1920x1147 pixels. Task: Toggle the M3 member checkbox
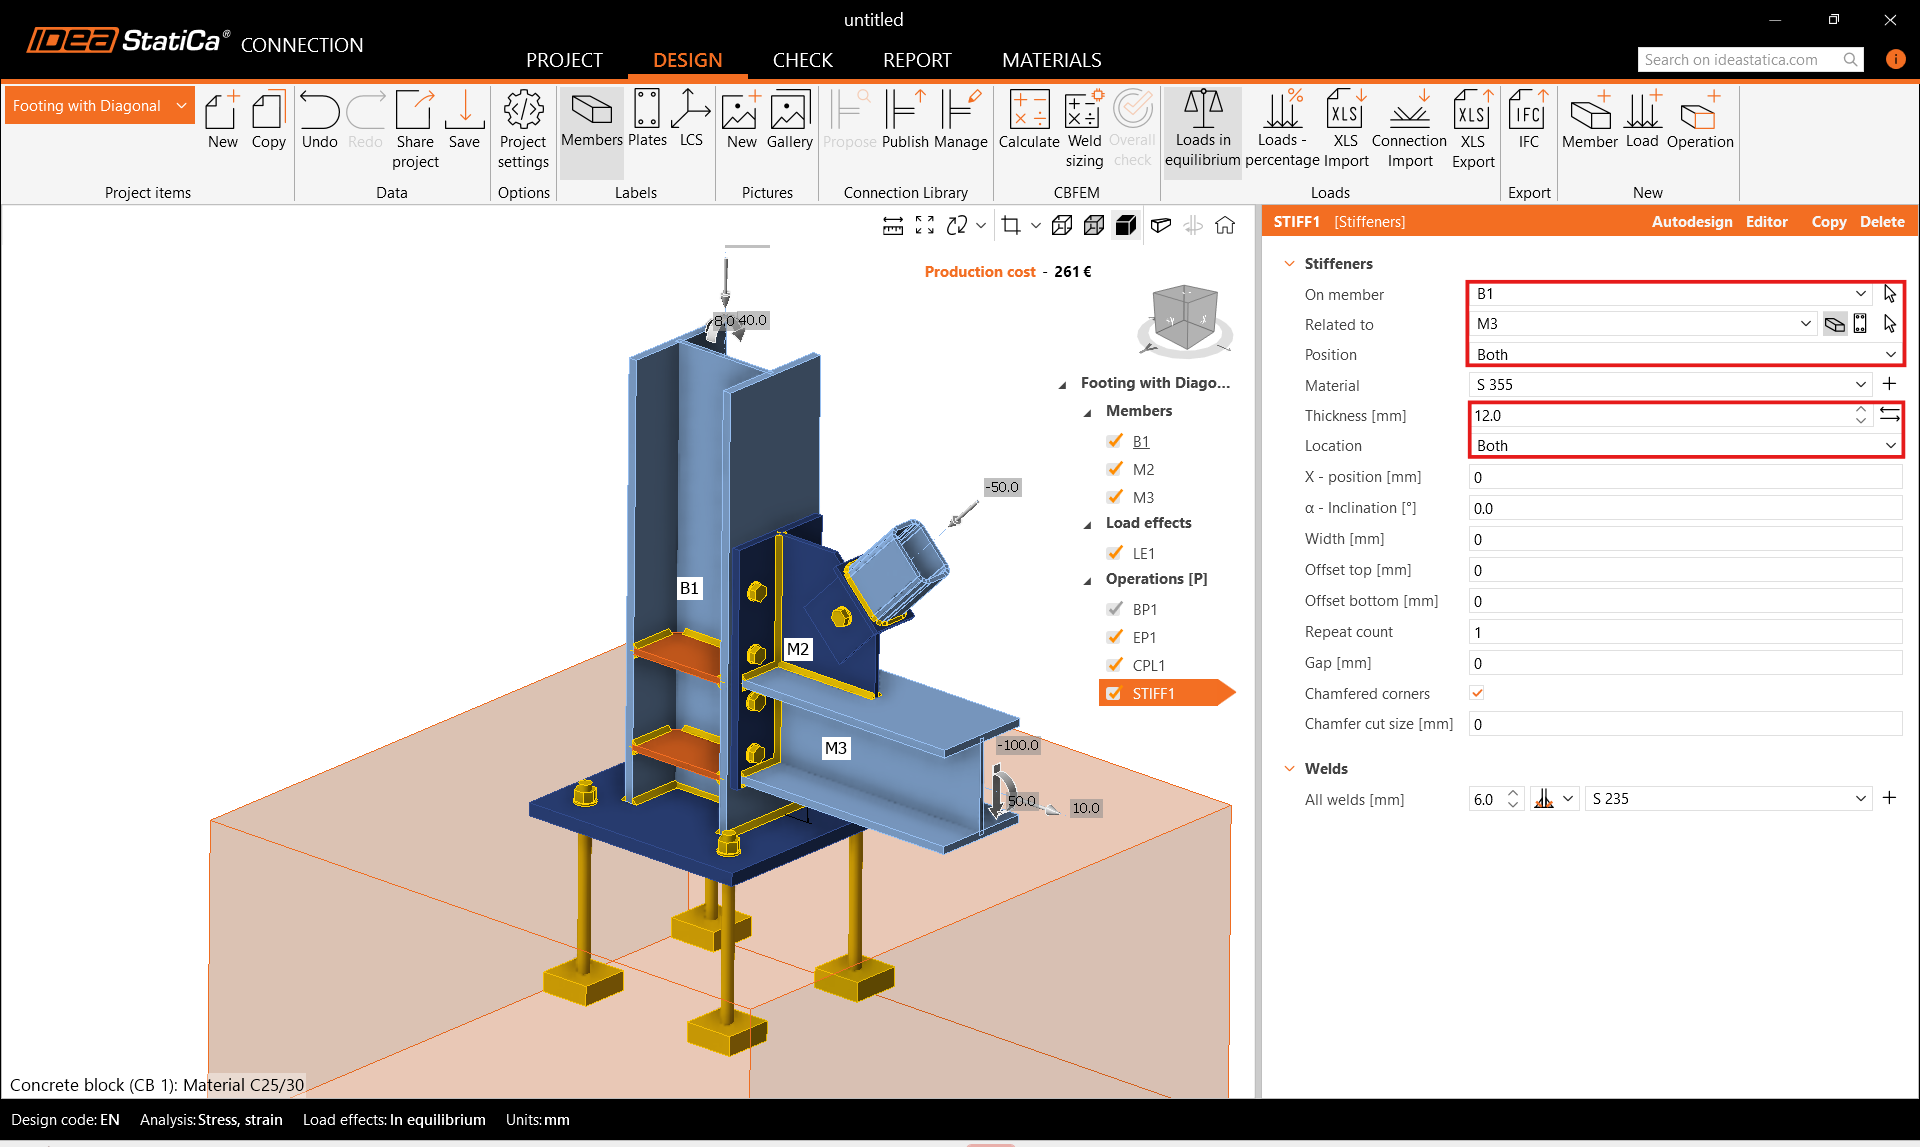point(1115,497)
